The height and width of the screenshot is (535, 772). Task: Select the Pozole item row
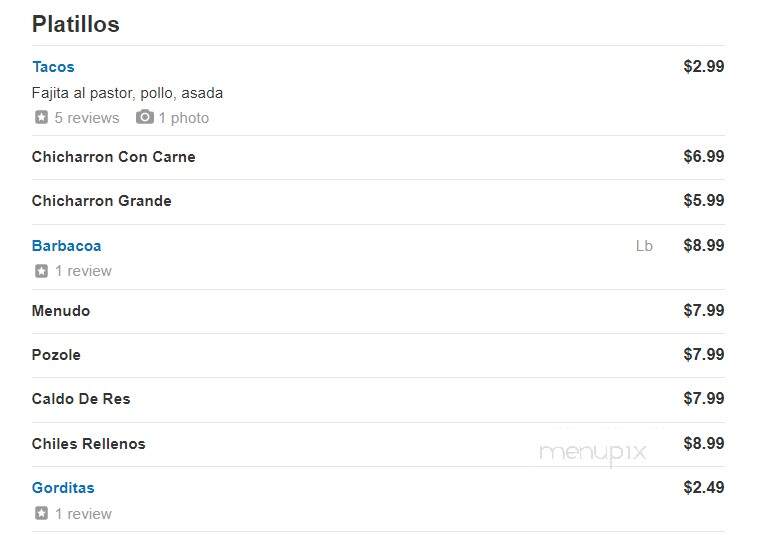point(378,355)
